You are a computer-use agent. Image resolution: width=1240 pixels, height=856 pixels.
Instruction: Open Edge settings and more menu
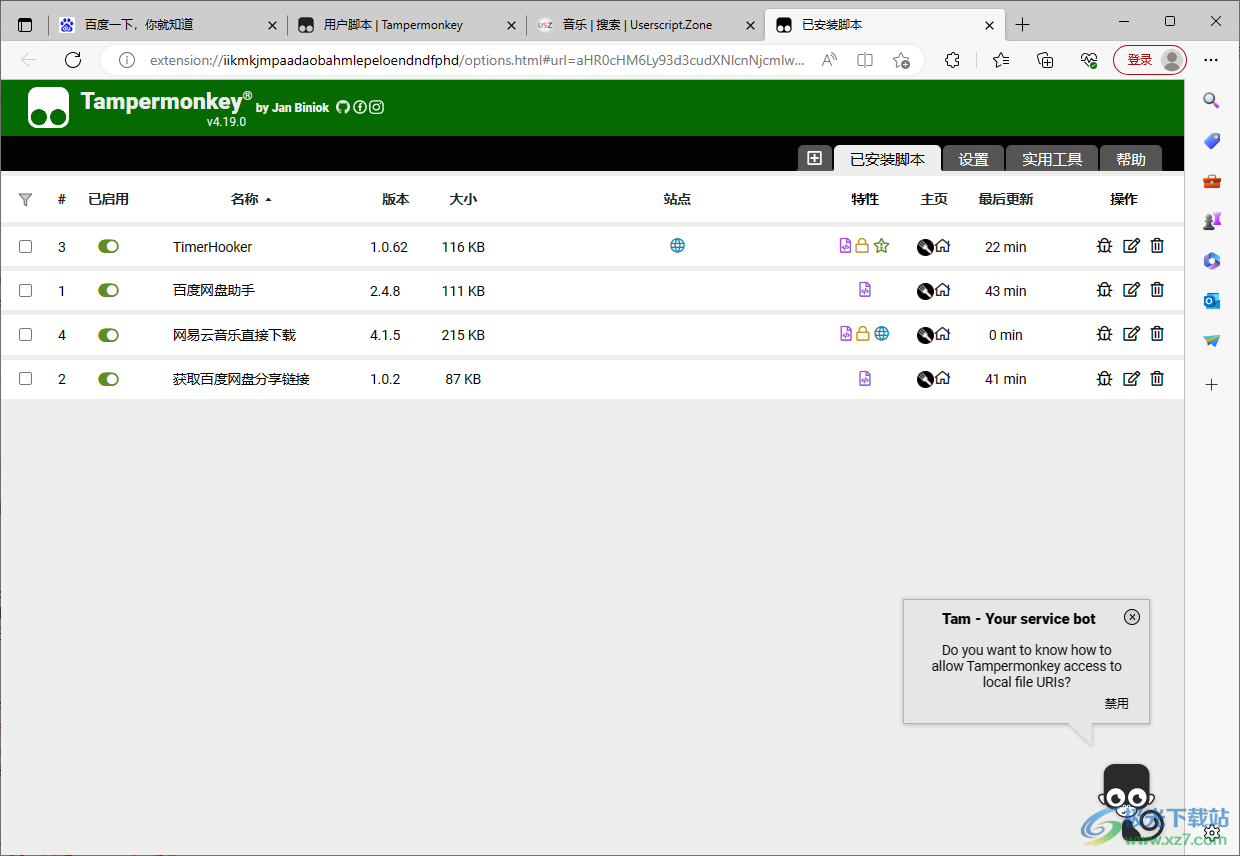[x=1211, y=60]
